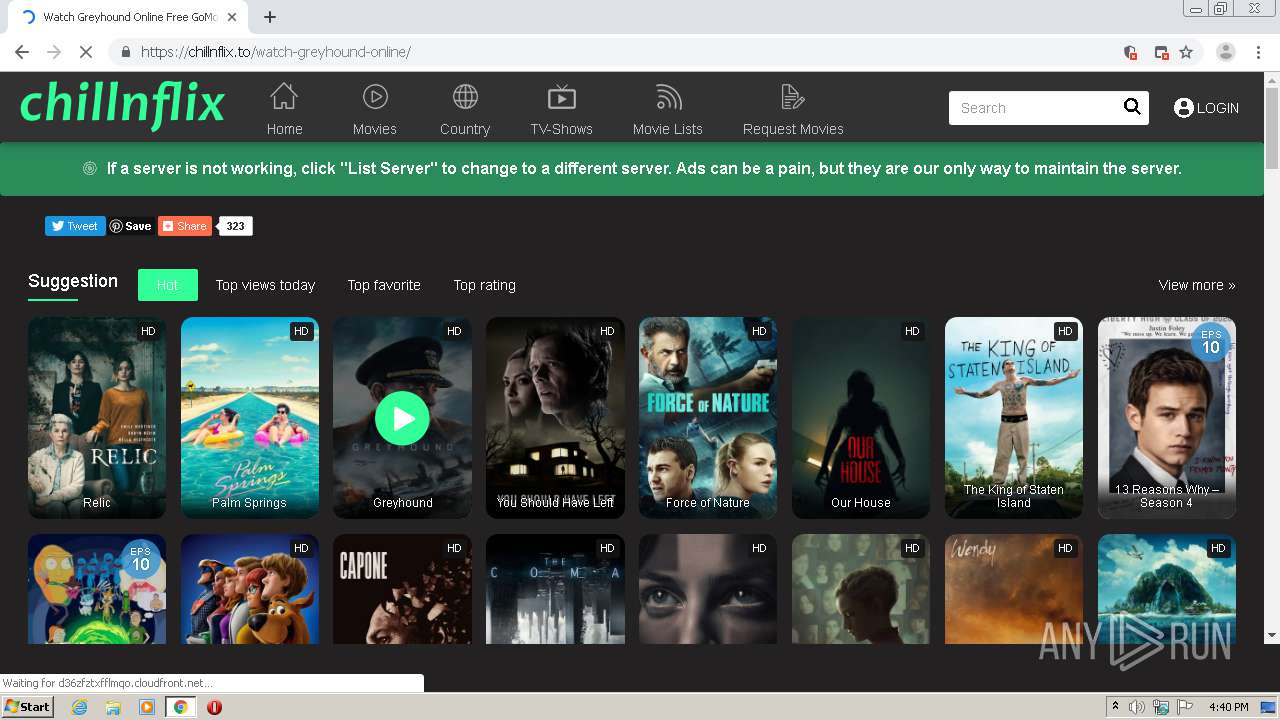Open Chrome three-dot menu
This screenshot has width=1280, height=720.
1258,52
